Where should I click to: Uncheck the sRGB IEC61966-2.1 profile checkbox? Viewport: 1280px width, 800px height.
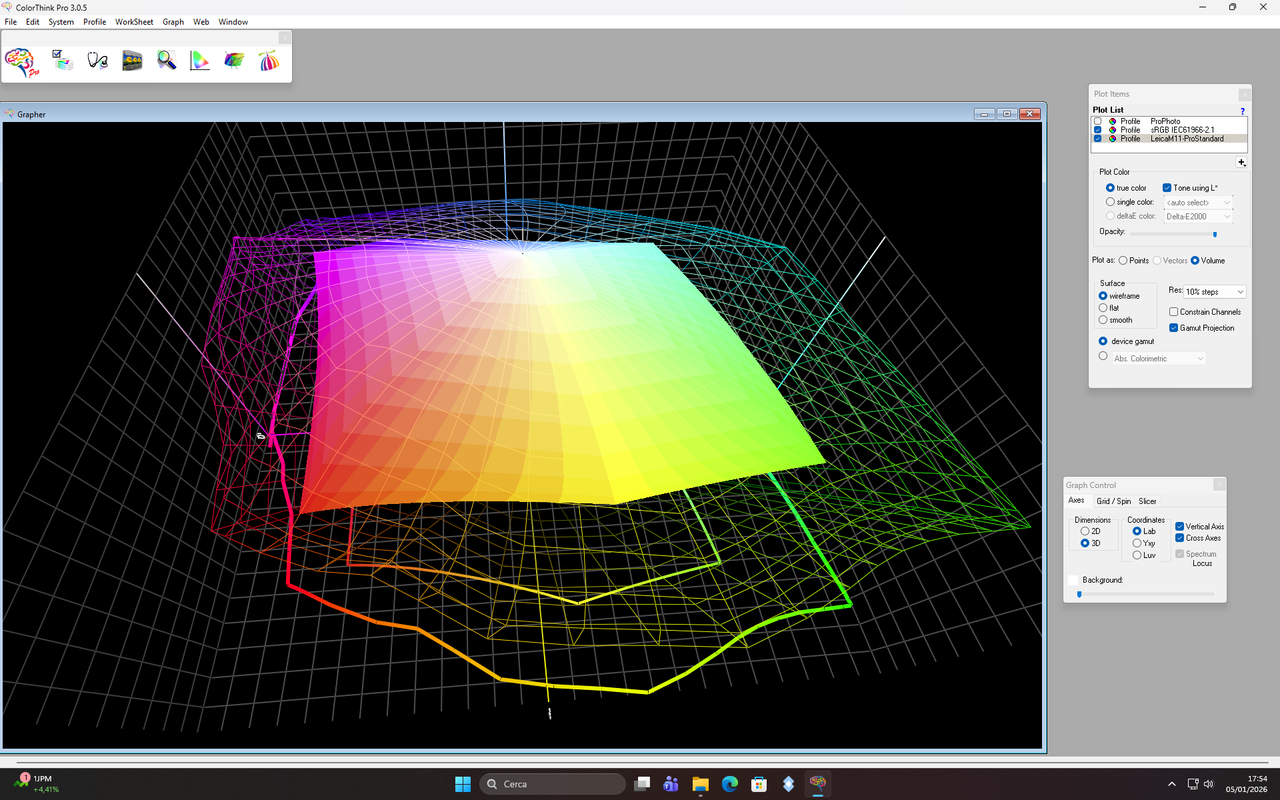click(1098, 130)
